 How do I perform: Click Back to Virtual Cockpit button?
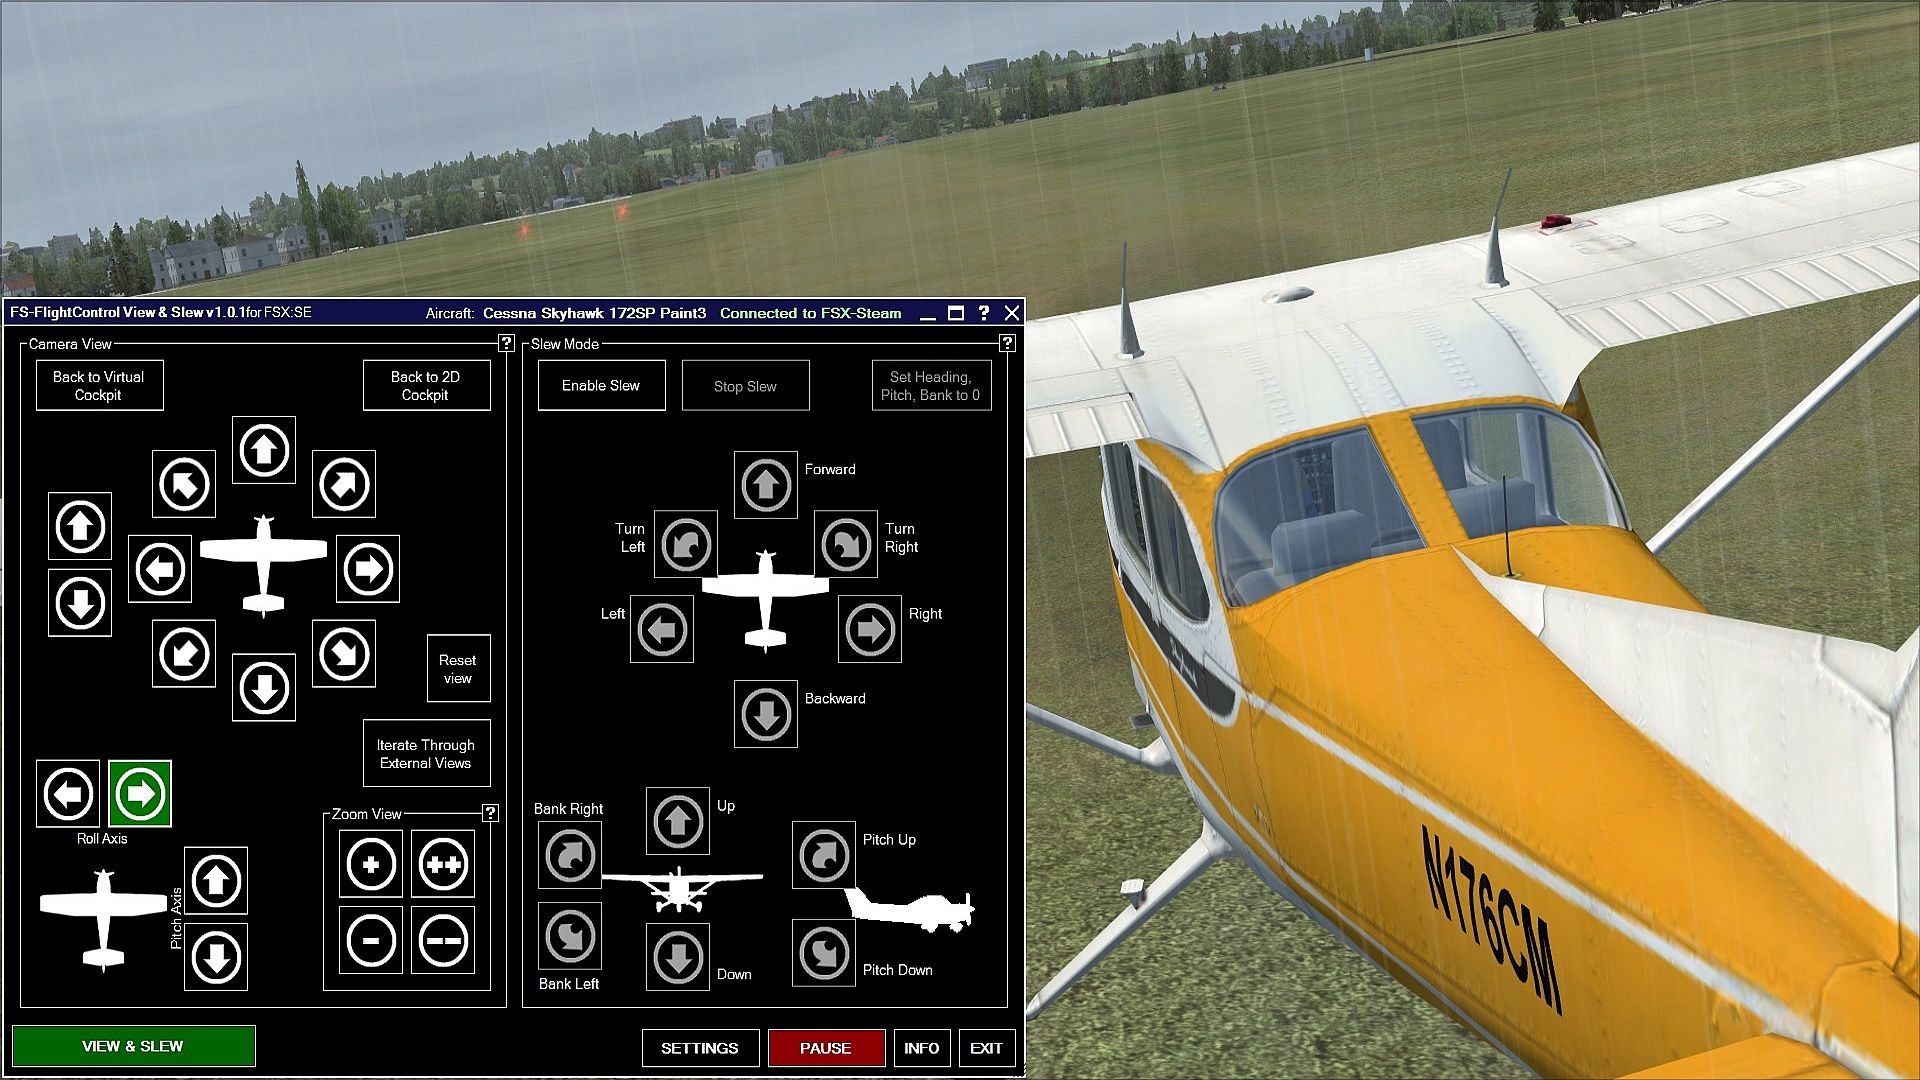(x=99, y=386)
